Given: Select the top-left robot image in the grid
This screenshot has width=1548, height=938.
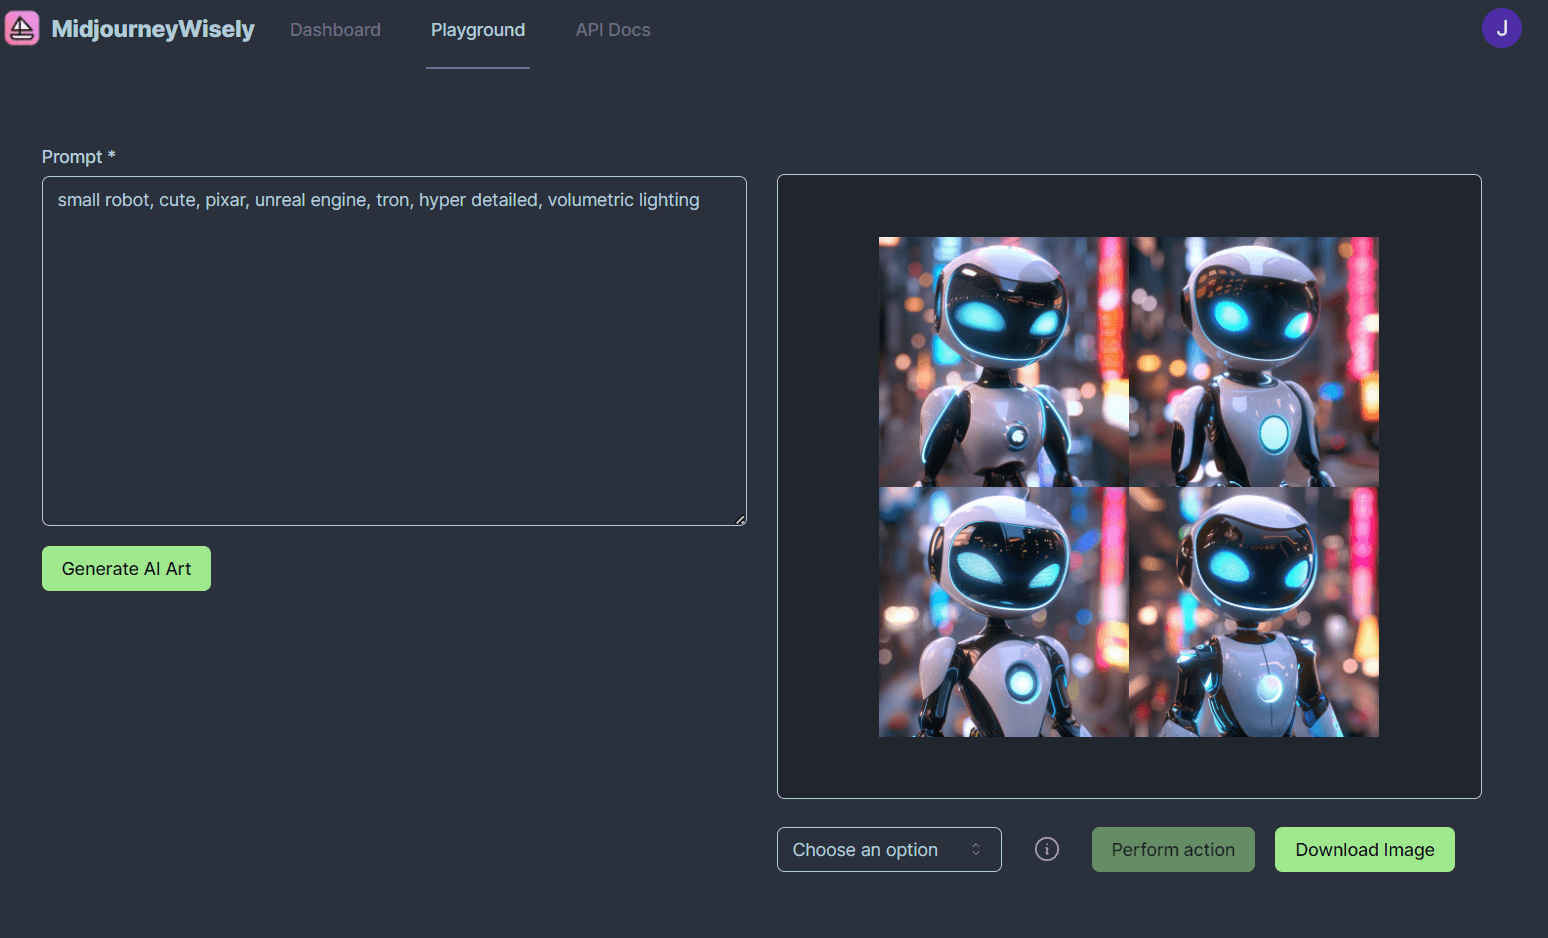Looking at the screenshot, I should coord(1003,362).
